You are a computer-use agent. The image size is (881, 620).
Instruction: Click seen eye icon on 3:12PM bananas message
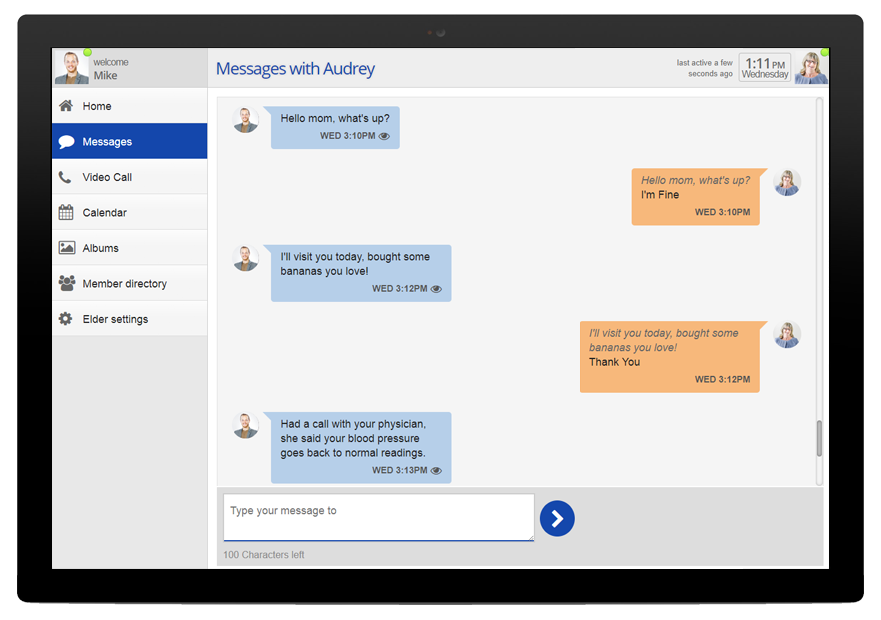coord(436,289)
